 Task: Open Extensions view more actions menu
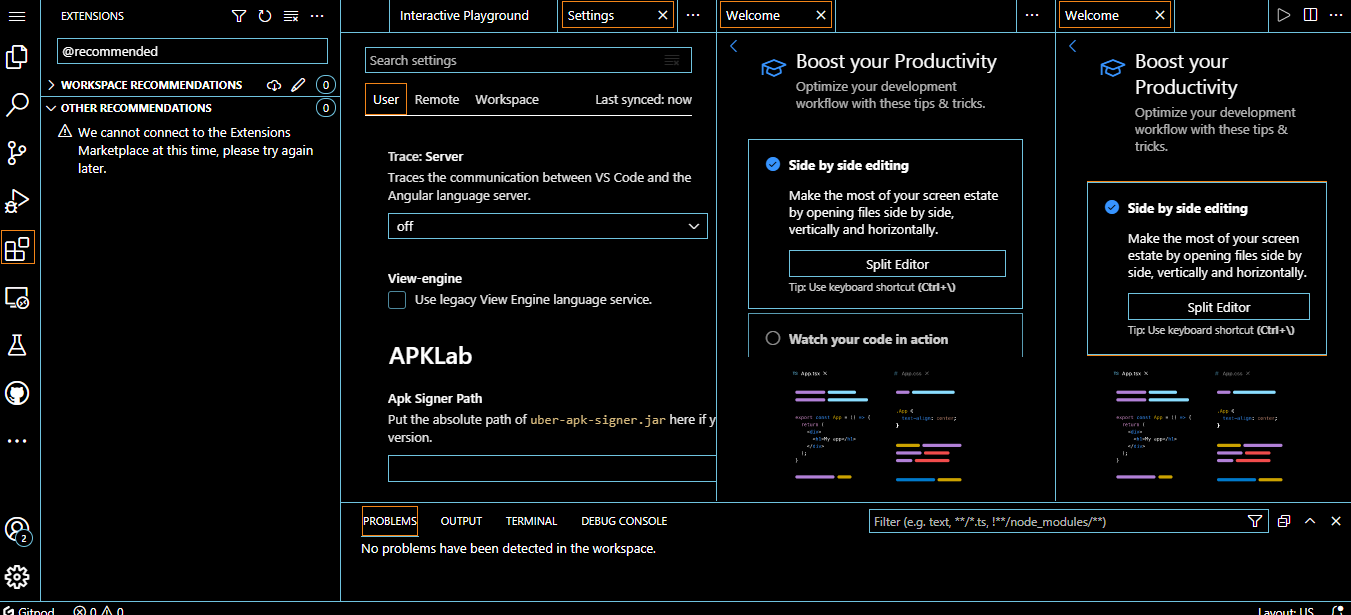(x=317, y=16)
